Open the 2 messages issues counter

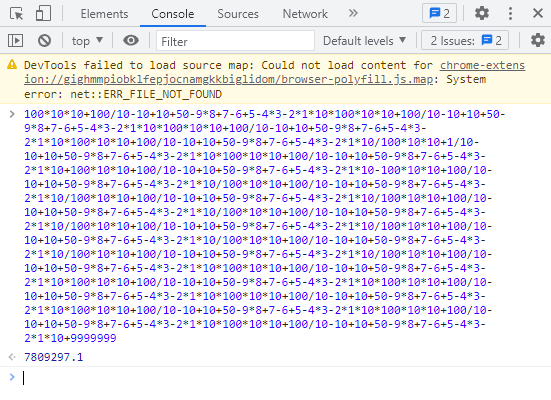[439, 13]
